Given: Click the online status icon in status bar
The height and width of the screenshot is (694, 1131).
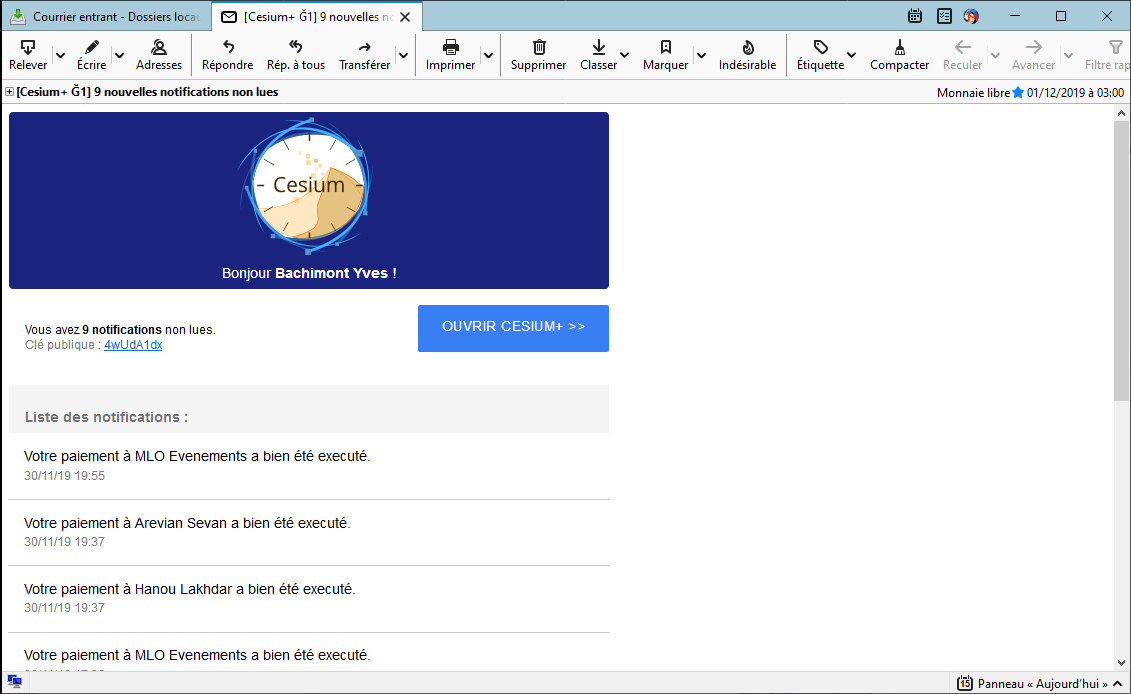Looking at the screenshot, I should (x=14, y=681).
